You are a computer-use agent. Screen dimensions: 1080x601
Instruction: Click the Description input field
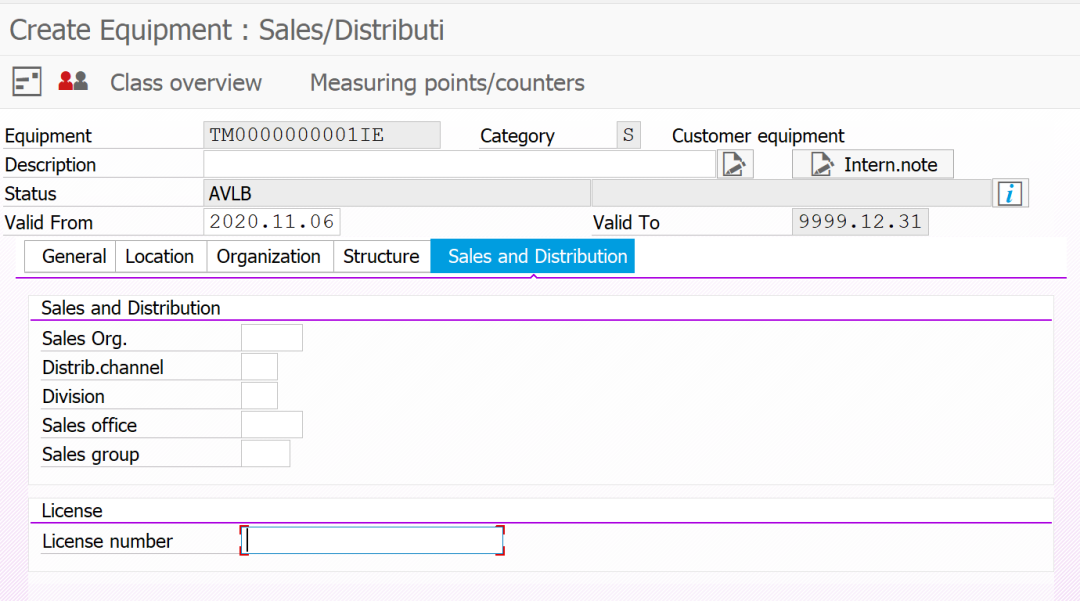[x=459, y=164]
